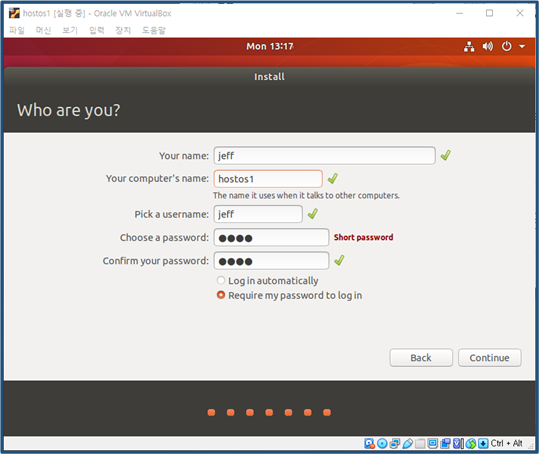Focus the Your name field
The image size is (539, 454).
tap(324, 156)
